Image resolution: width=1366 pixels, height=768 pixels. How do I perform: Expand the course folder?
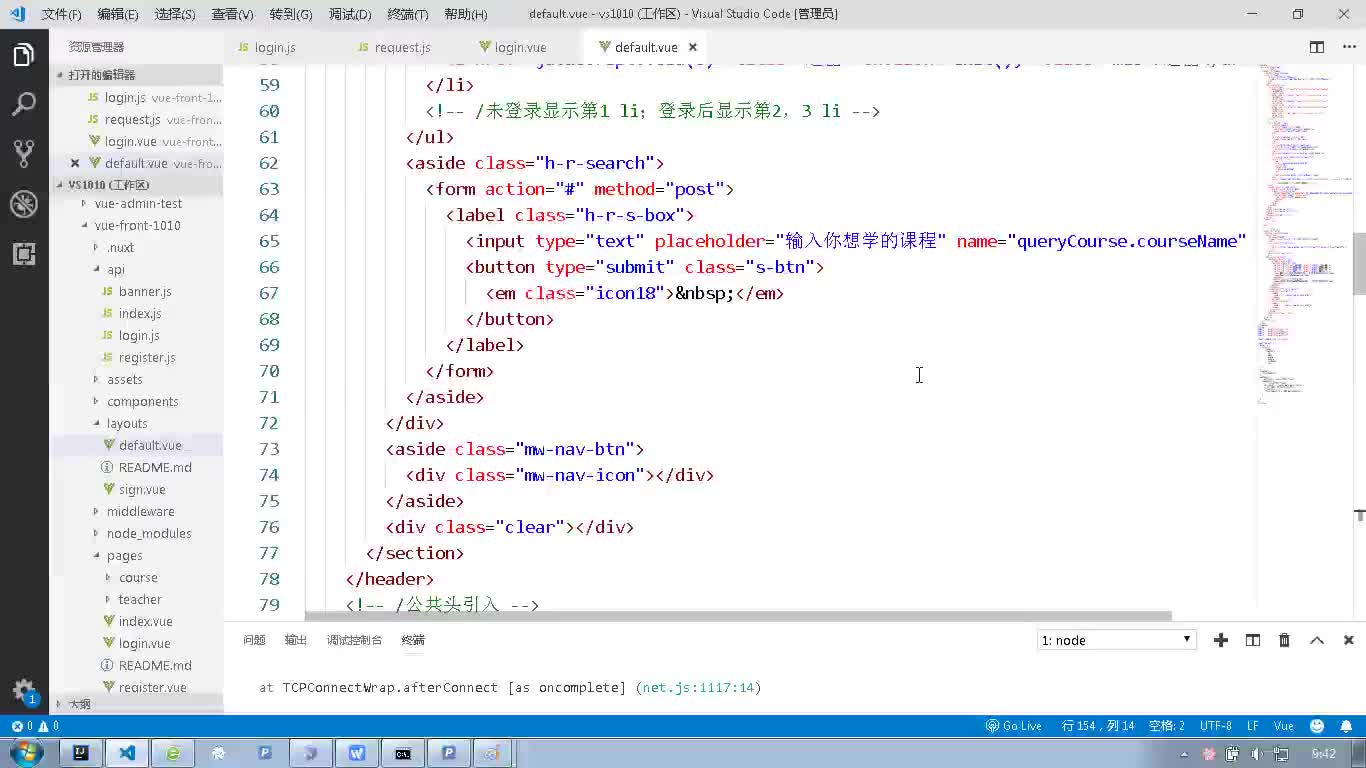tap(136, 577)
